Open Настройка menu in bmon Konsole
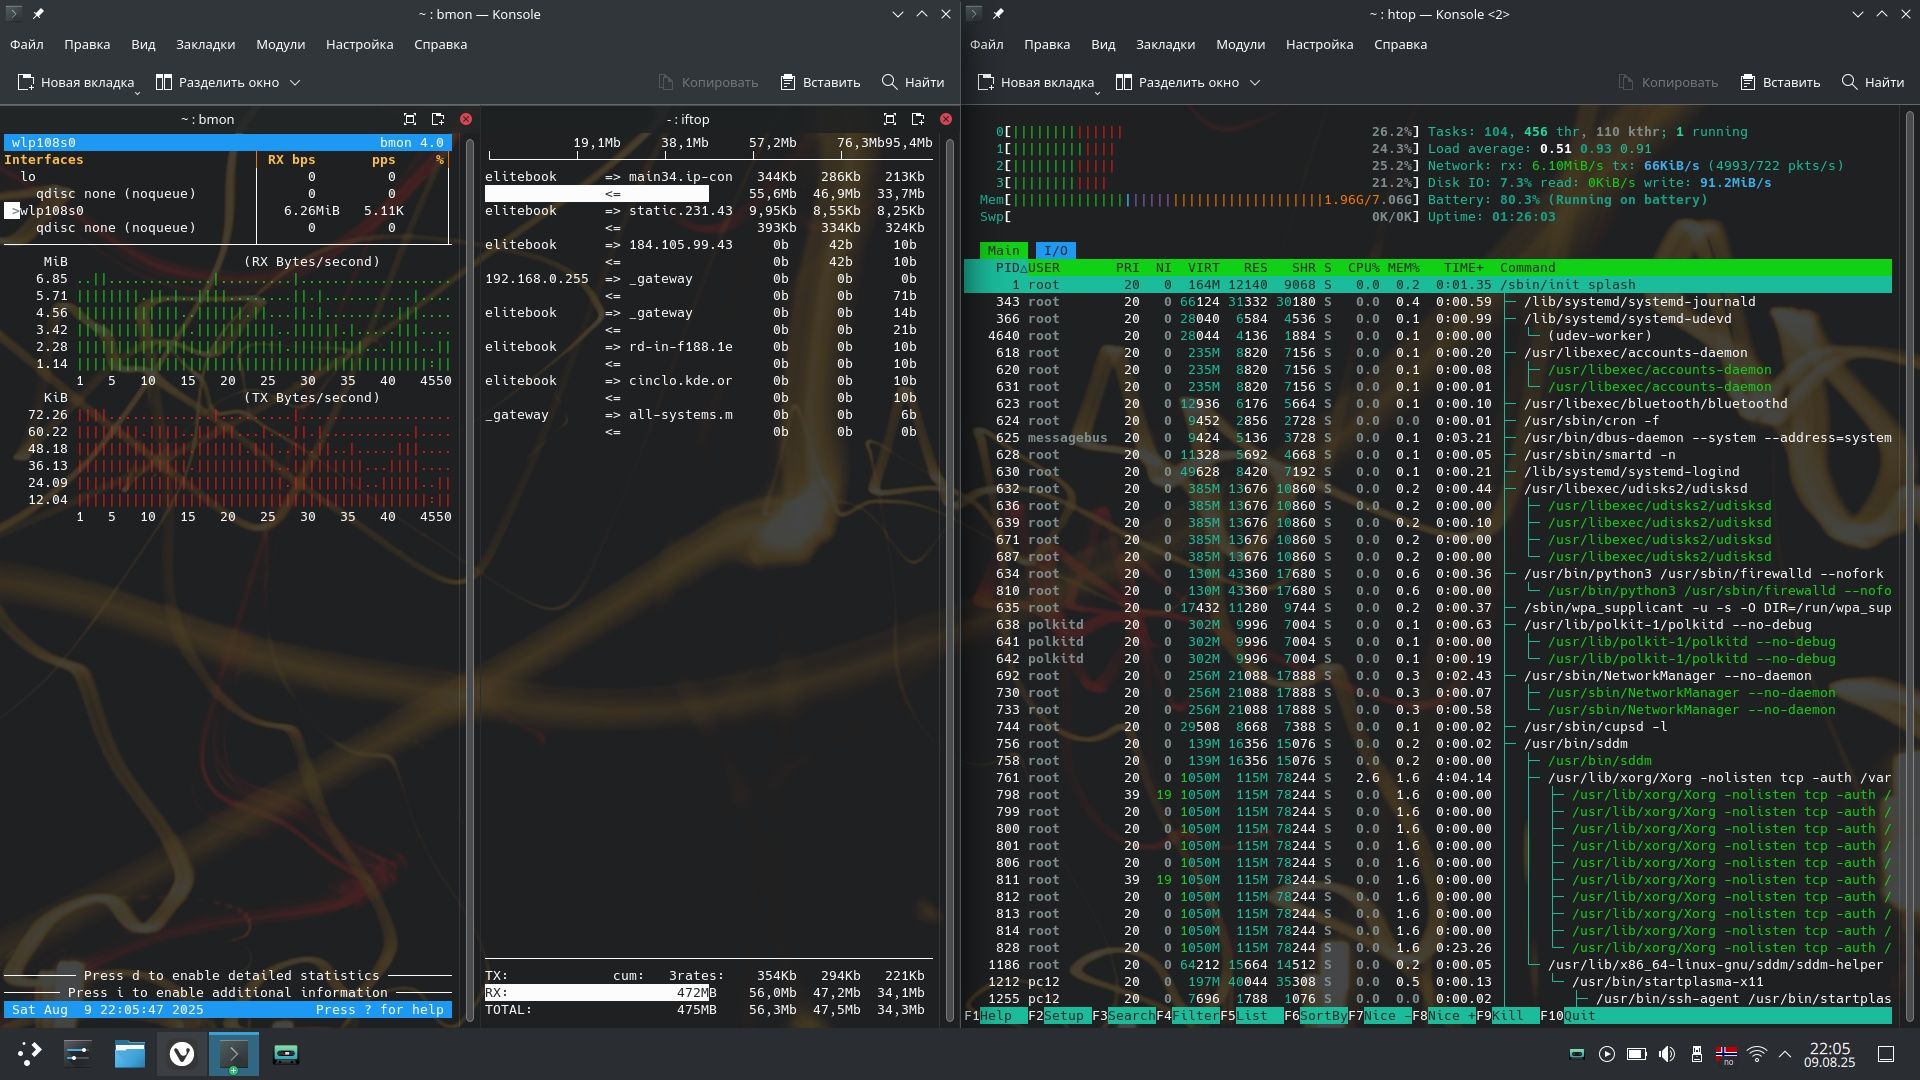The height and width of the screenshot is (1080, 1920). pos(359,44)
